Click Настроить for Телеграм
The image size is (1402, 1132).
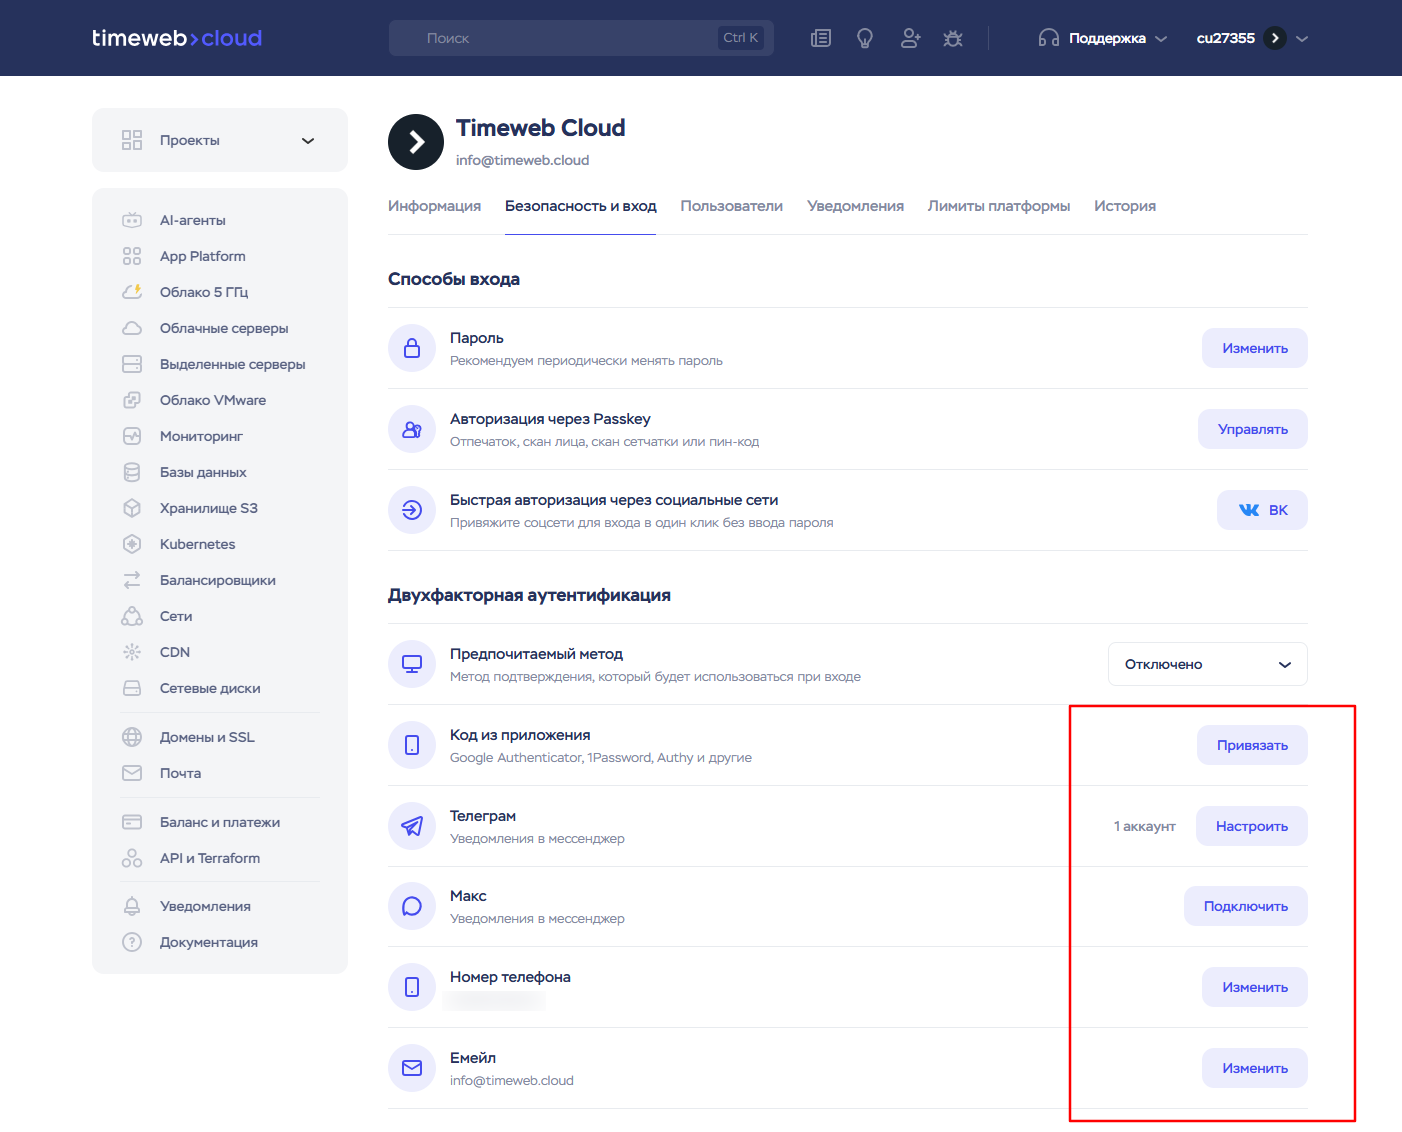pos(1252,826)
